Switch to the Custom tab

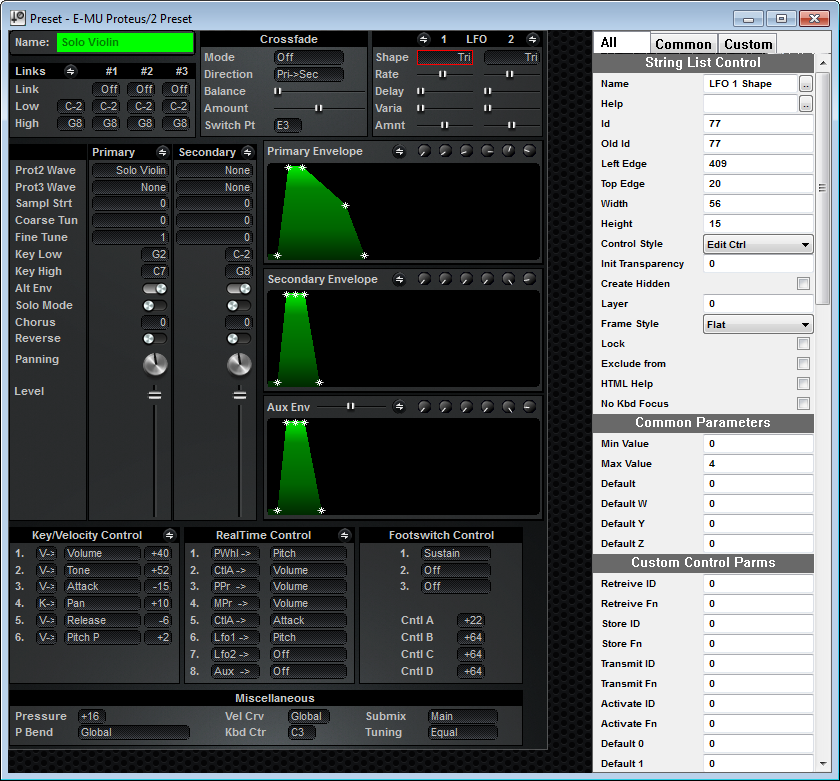[748, 44]
